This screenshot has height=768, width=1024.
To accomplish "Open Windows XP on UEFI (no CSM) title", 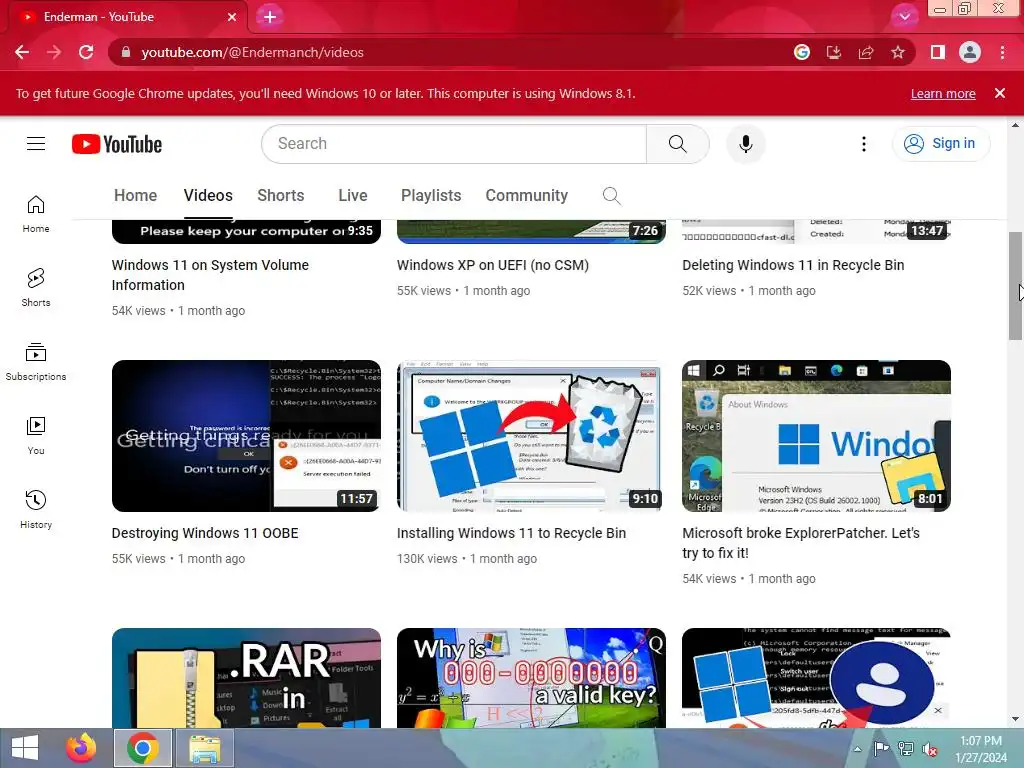I will [493, 265].
